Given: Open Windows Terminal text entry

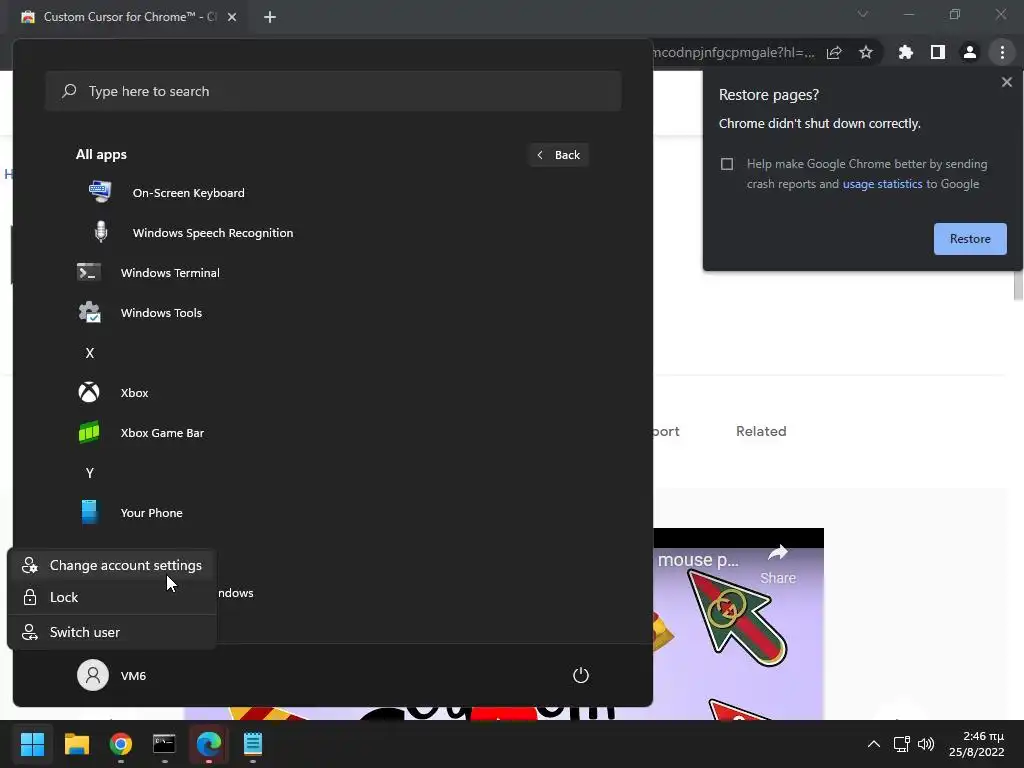Looking at the screenshot, I should tap(170, 272).
